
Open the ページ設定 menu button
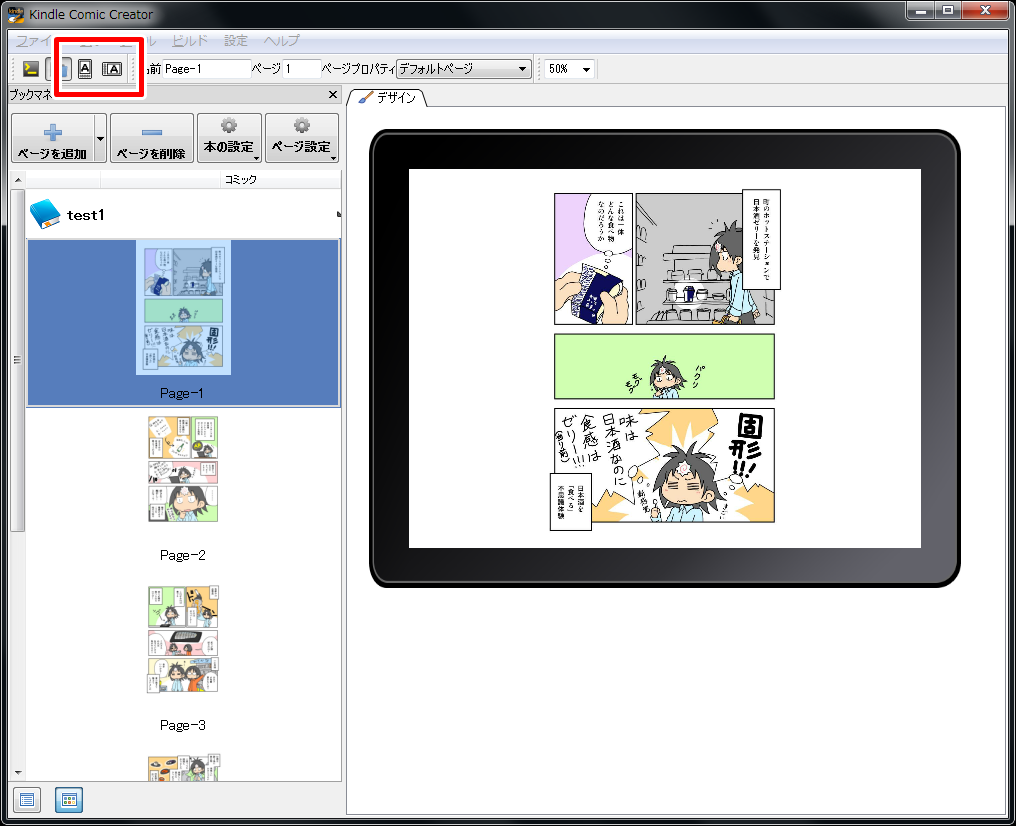[302, 138]
